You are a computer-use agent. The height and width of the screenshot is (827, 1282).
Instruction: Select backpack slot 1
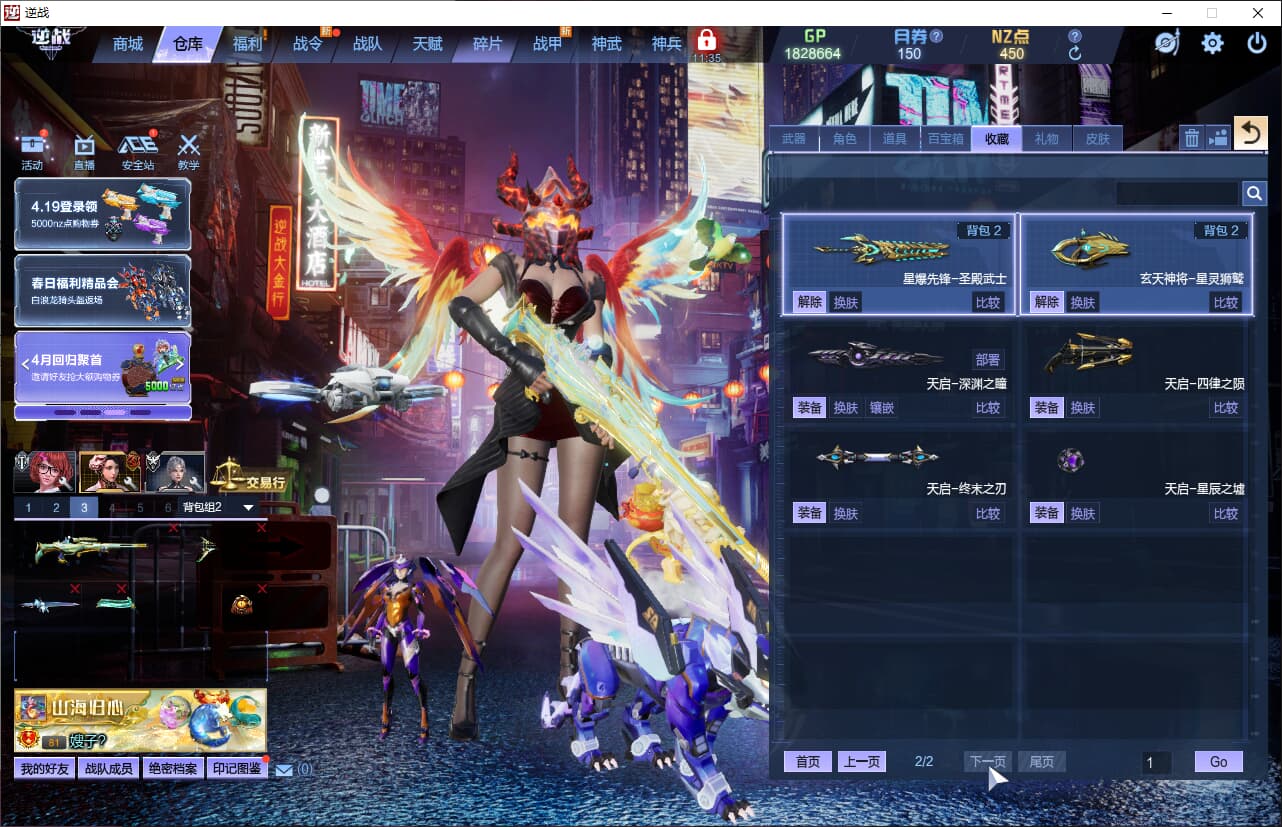click(x=28, y=508)
